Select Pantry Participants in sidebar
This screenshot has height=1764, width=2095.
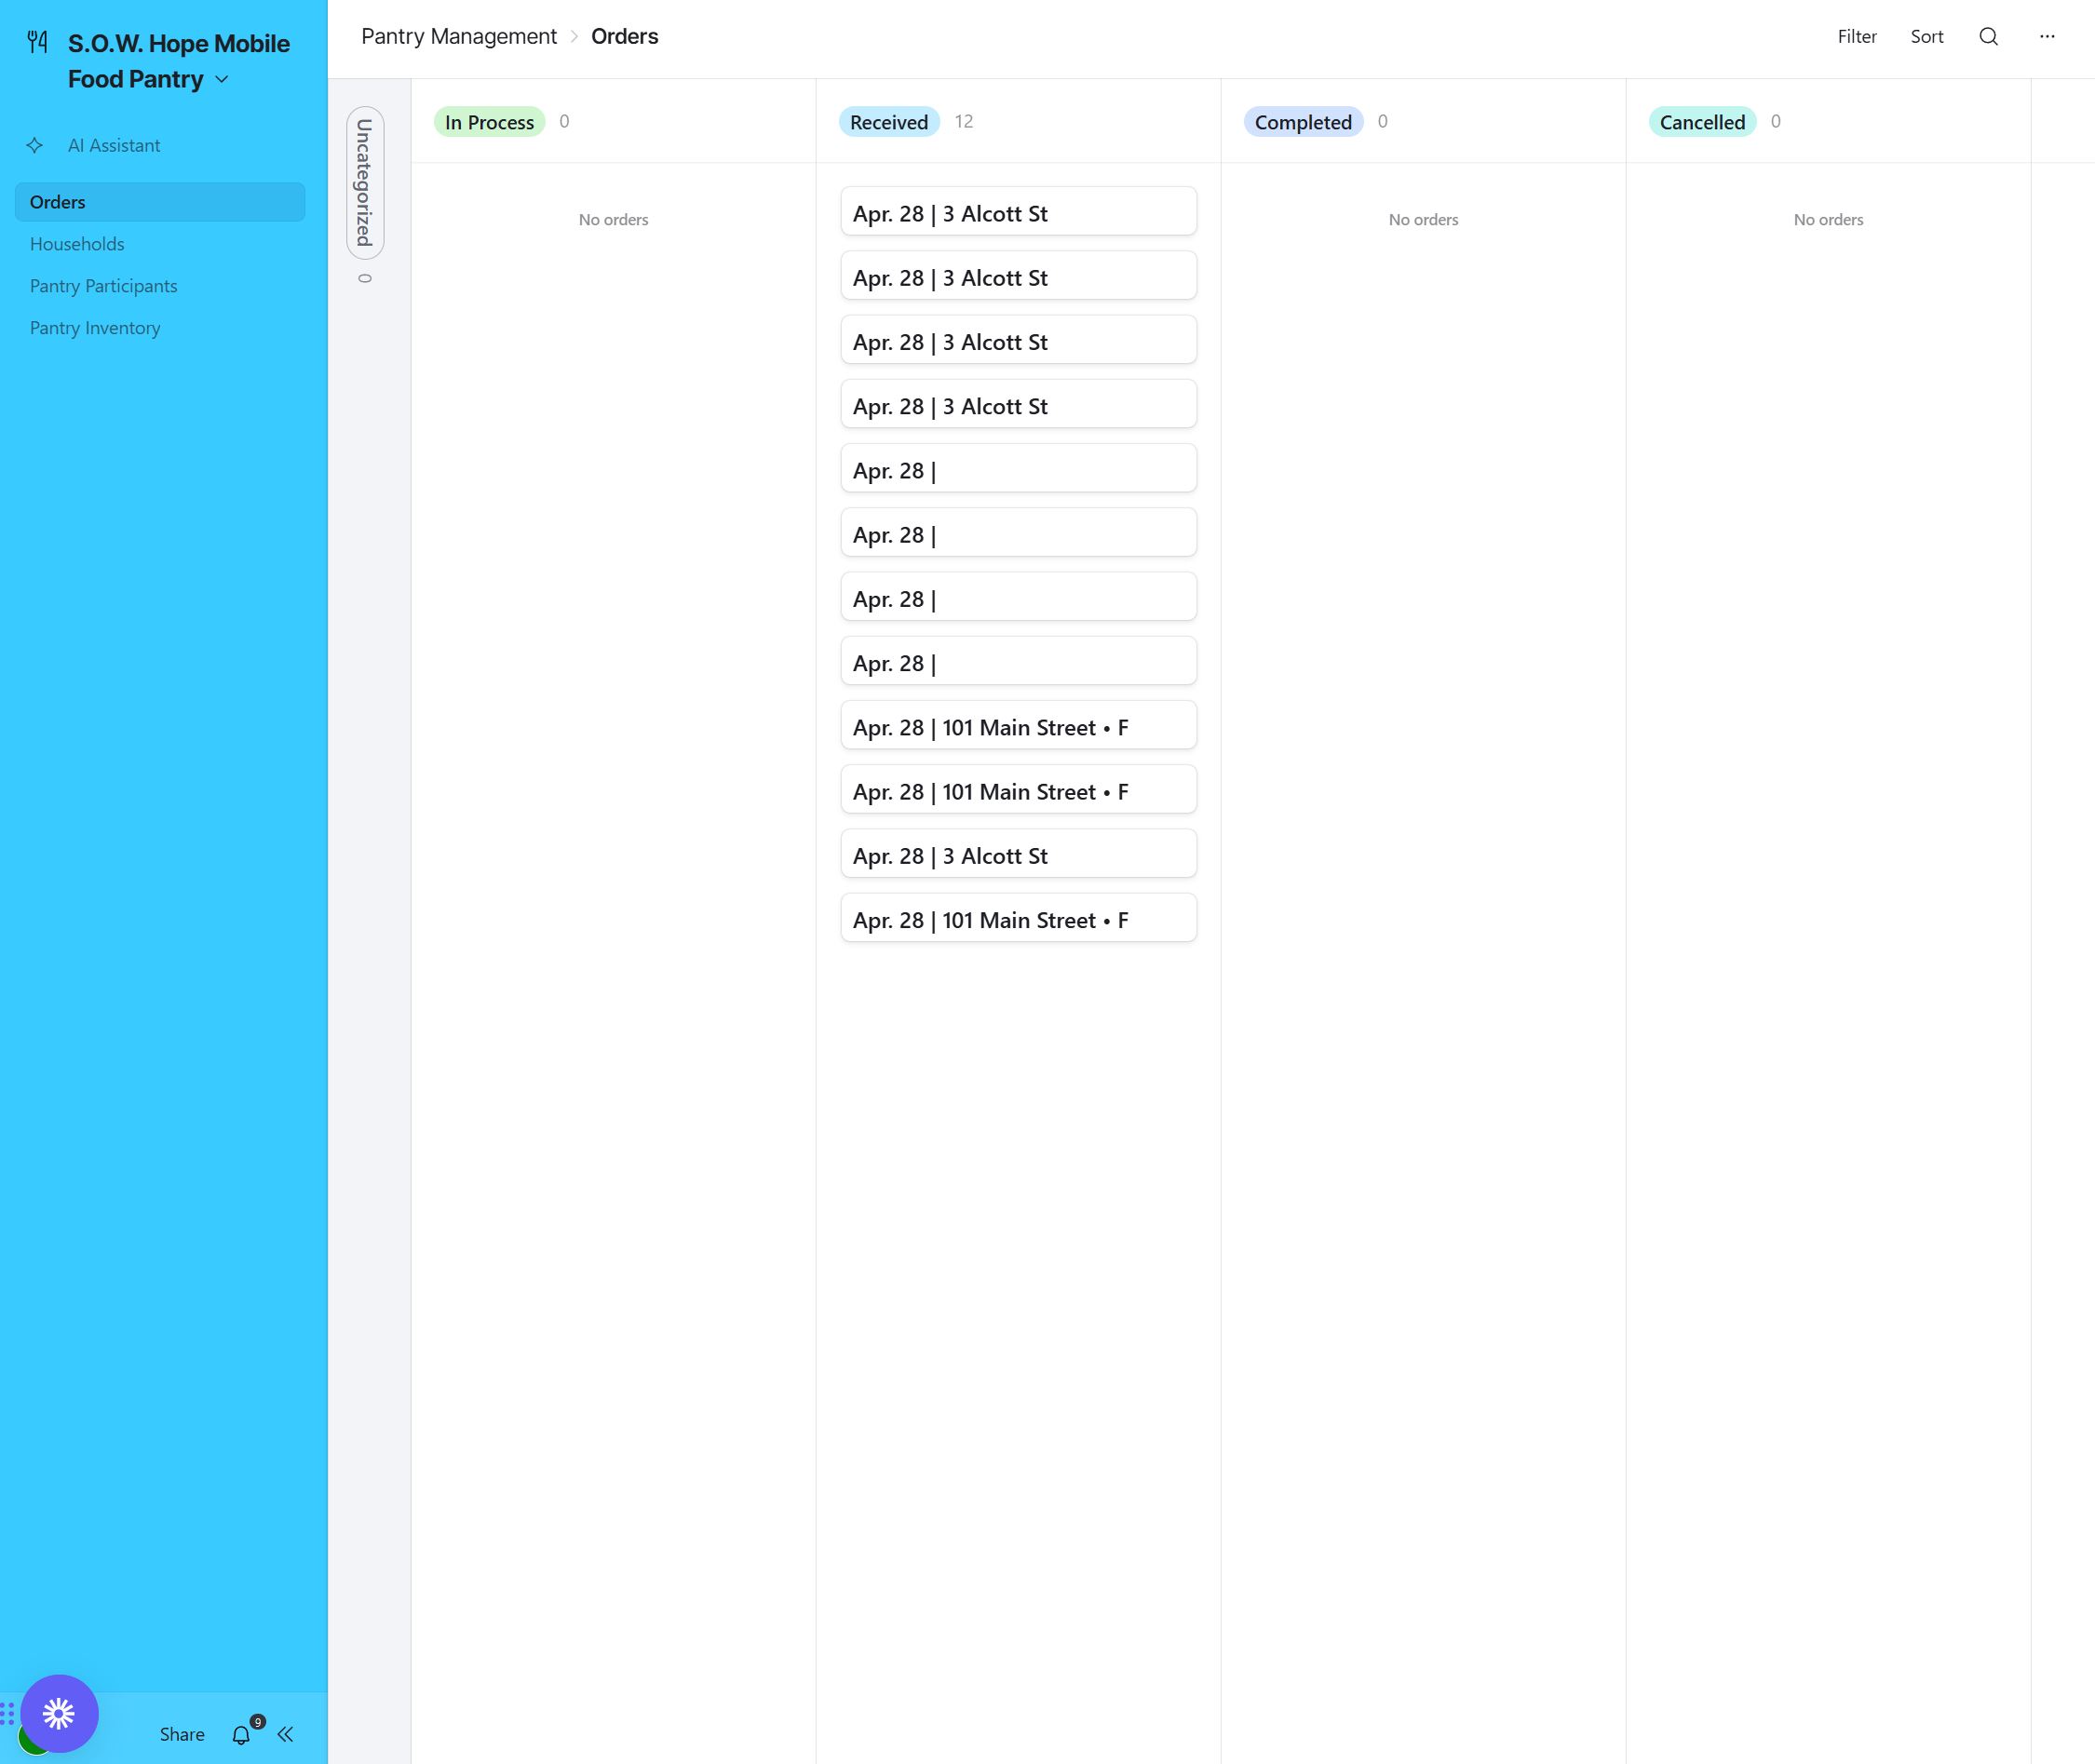(x=103, y=286)
